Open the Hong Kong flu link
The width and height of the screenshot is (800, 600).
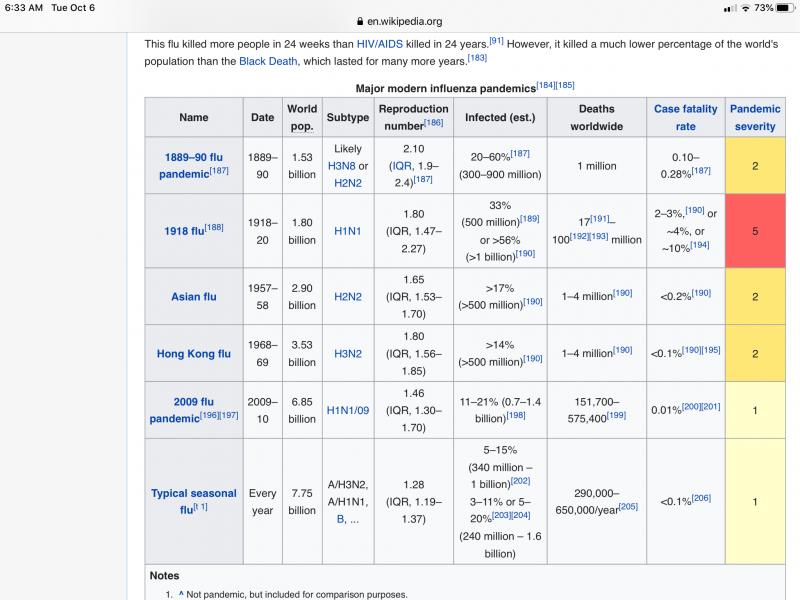point(193,354)
